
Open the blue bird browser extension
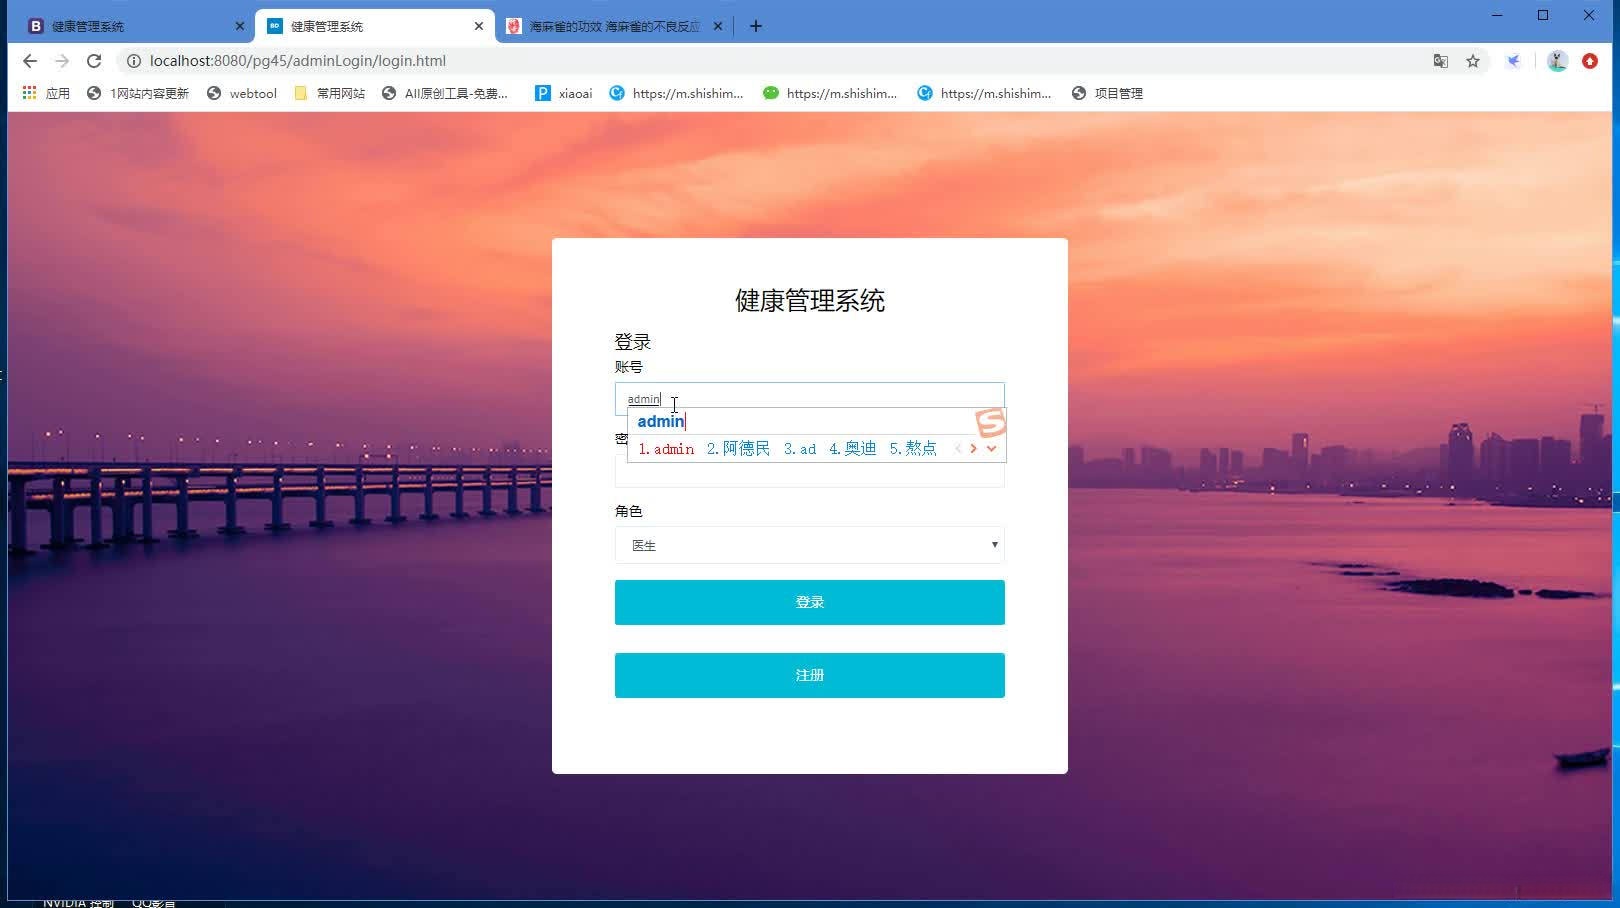click(x=1513, y=61)
